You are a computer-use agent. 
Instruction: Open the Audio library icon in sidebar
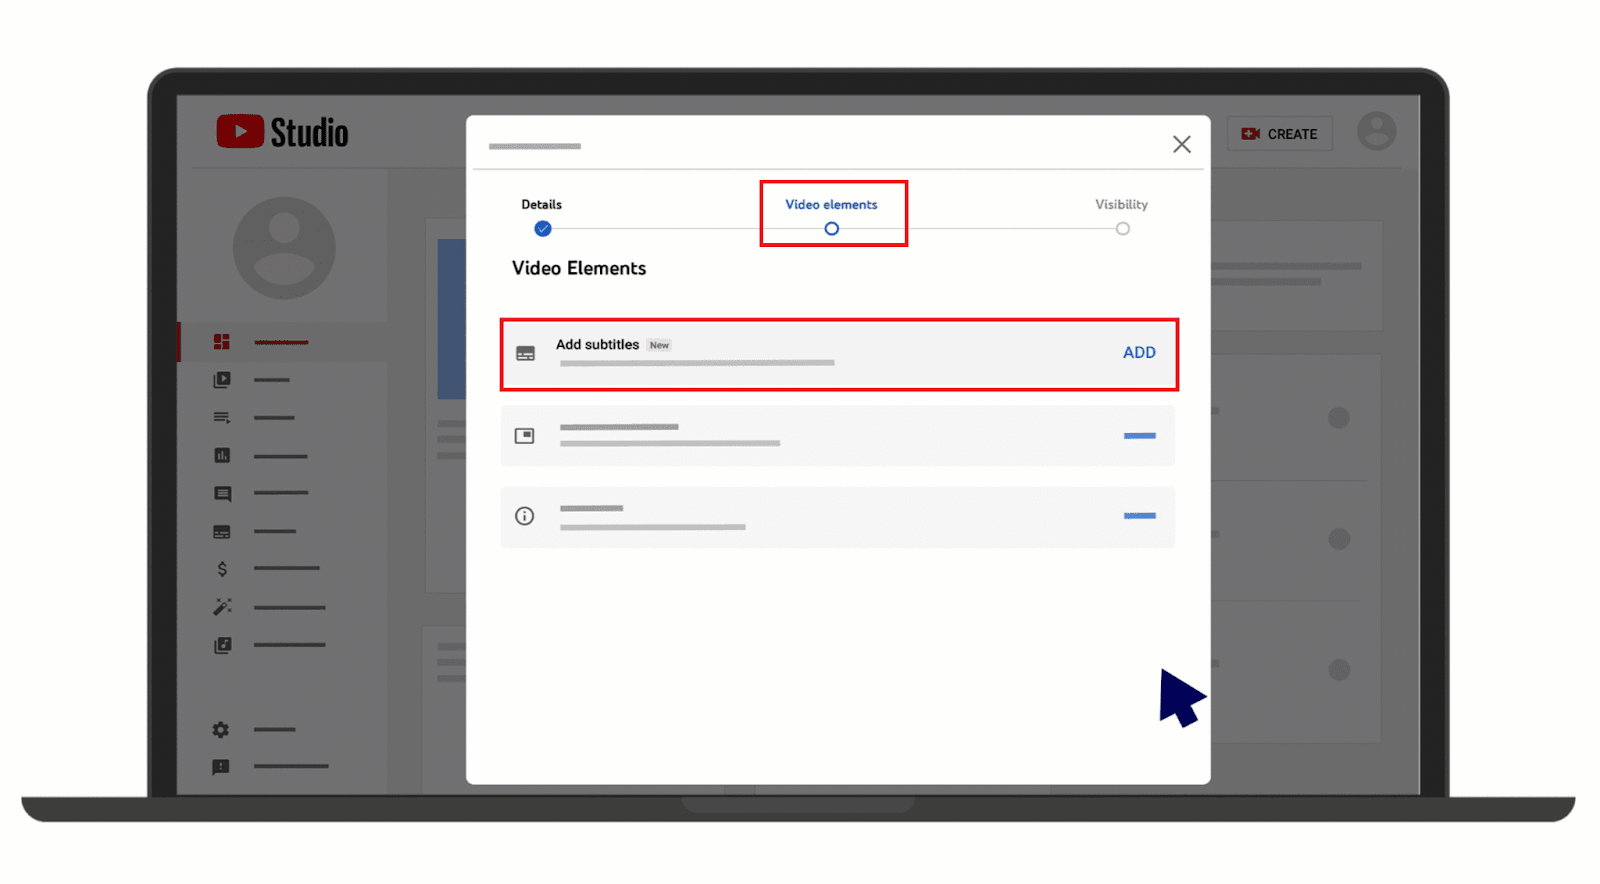point(222,645)
